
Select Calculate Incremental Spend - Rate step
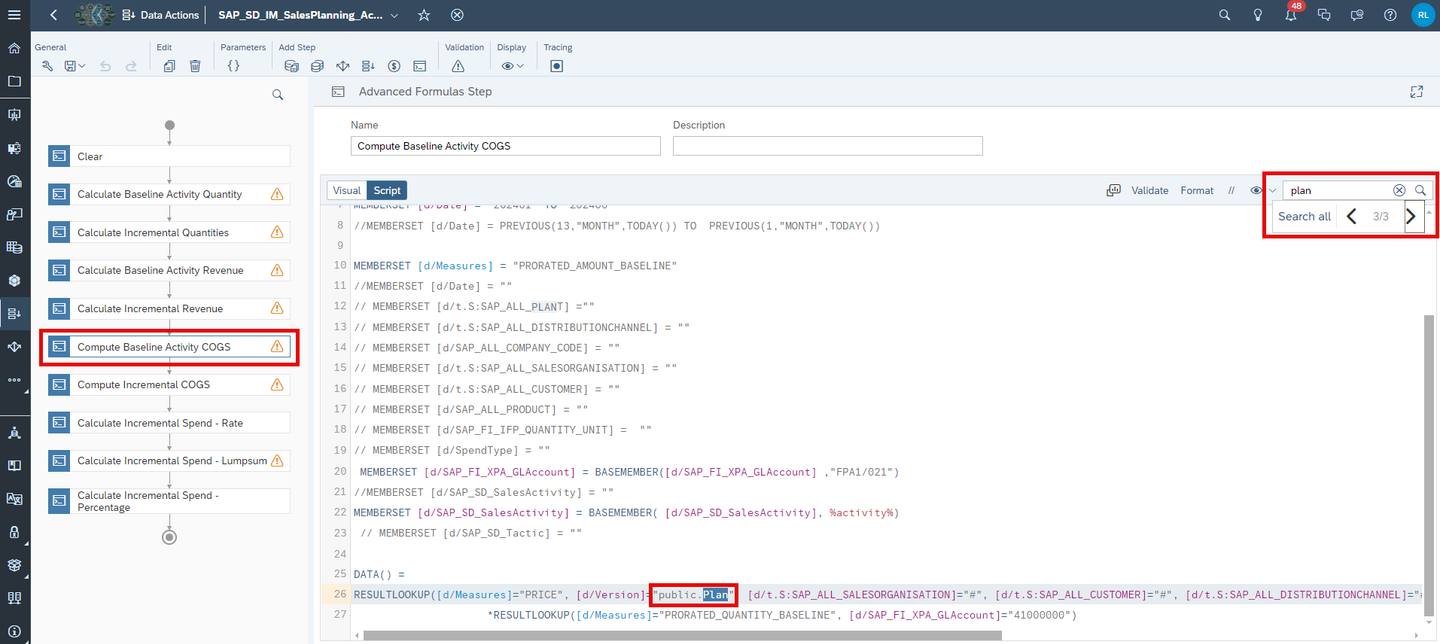point(169,422)
